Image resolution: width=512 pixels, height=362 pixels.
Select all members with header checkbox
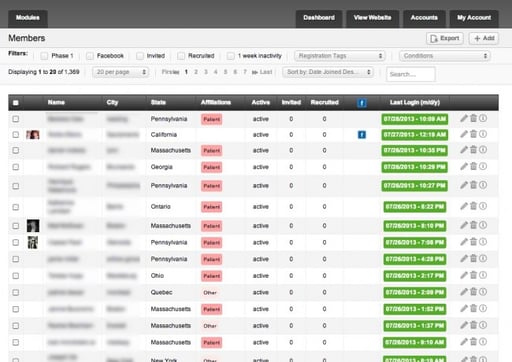[16, 103]
